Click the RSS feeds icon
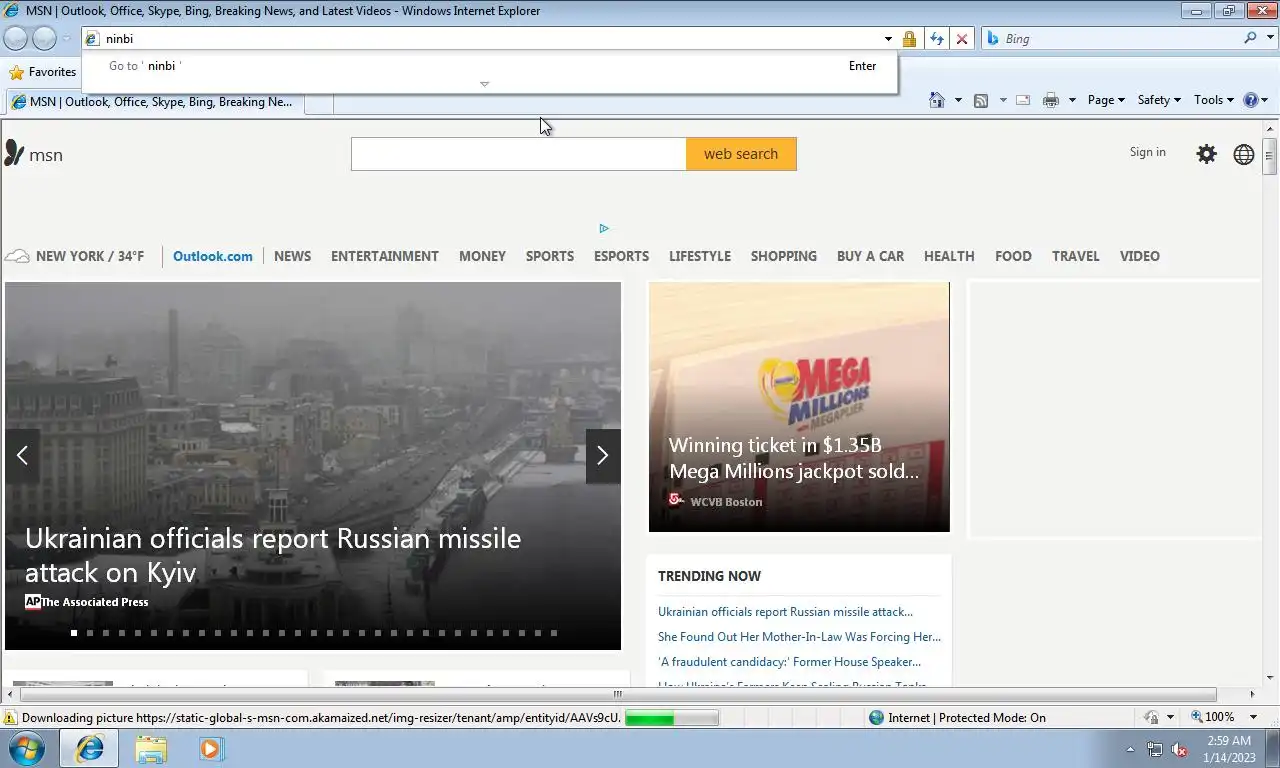This screenshot has height=768, width=1280. [981, 100]
